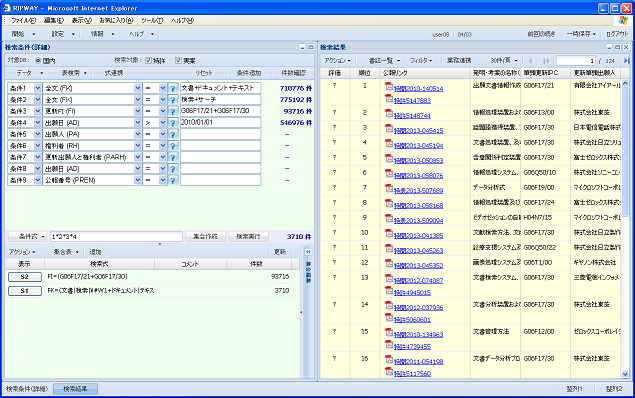The width and height of the screenshot is (635, 398).
Task: Open PDF icon beside 5148744 link
Action: [x=389, y=114]
